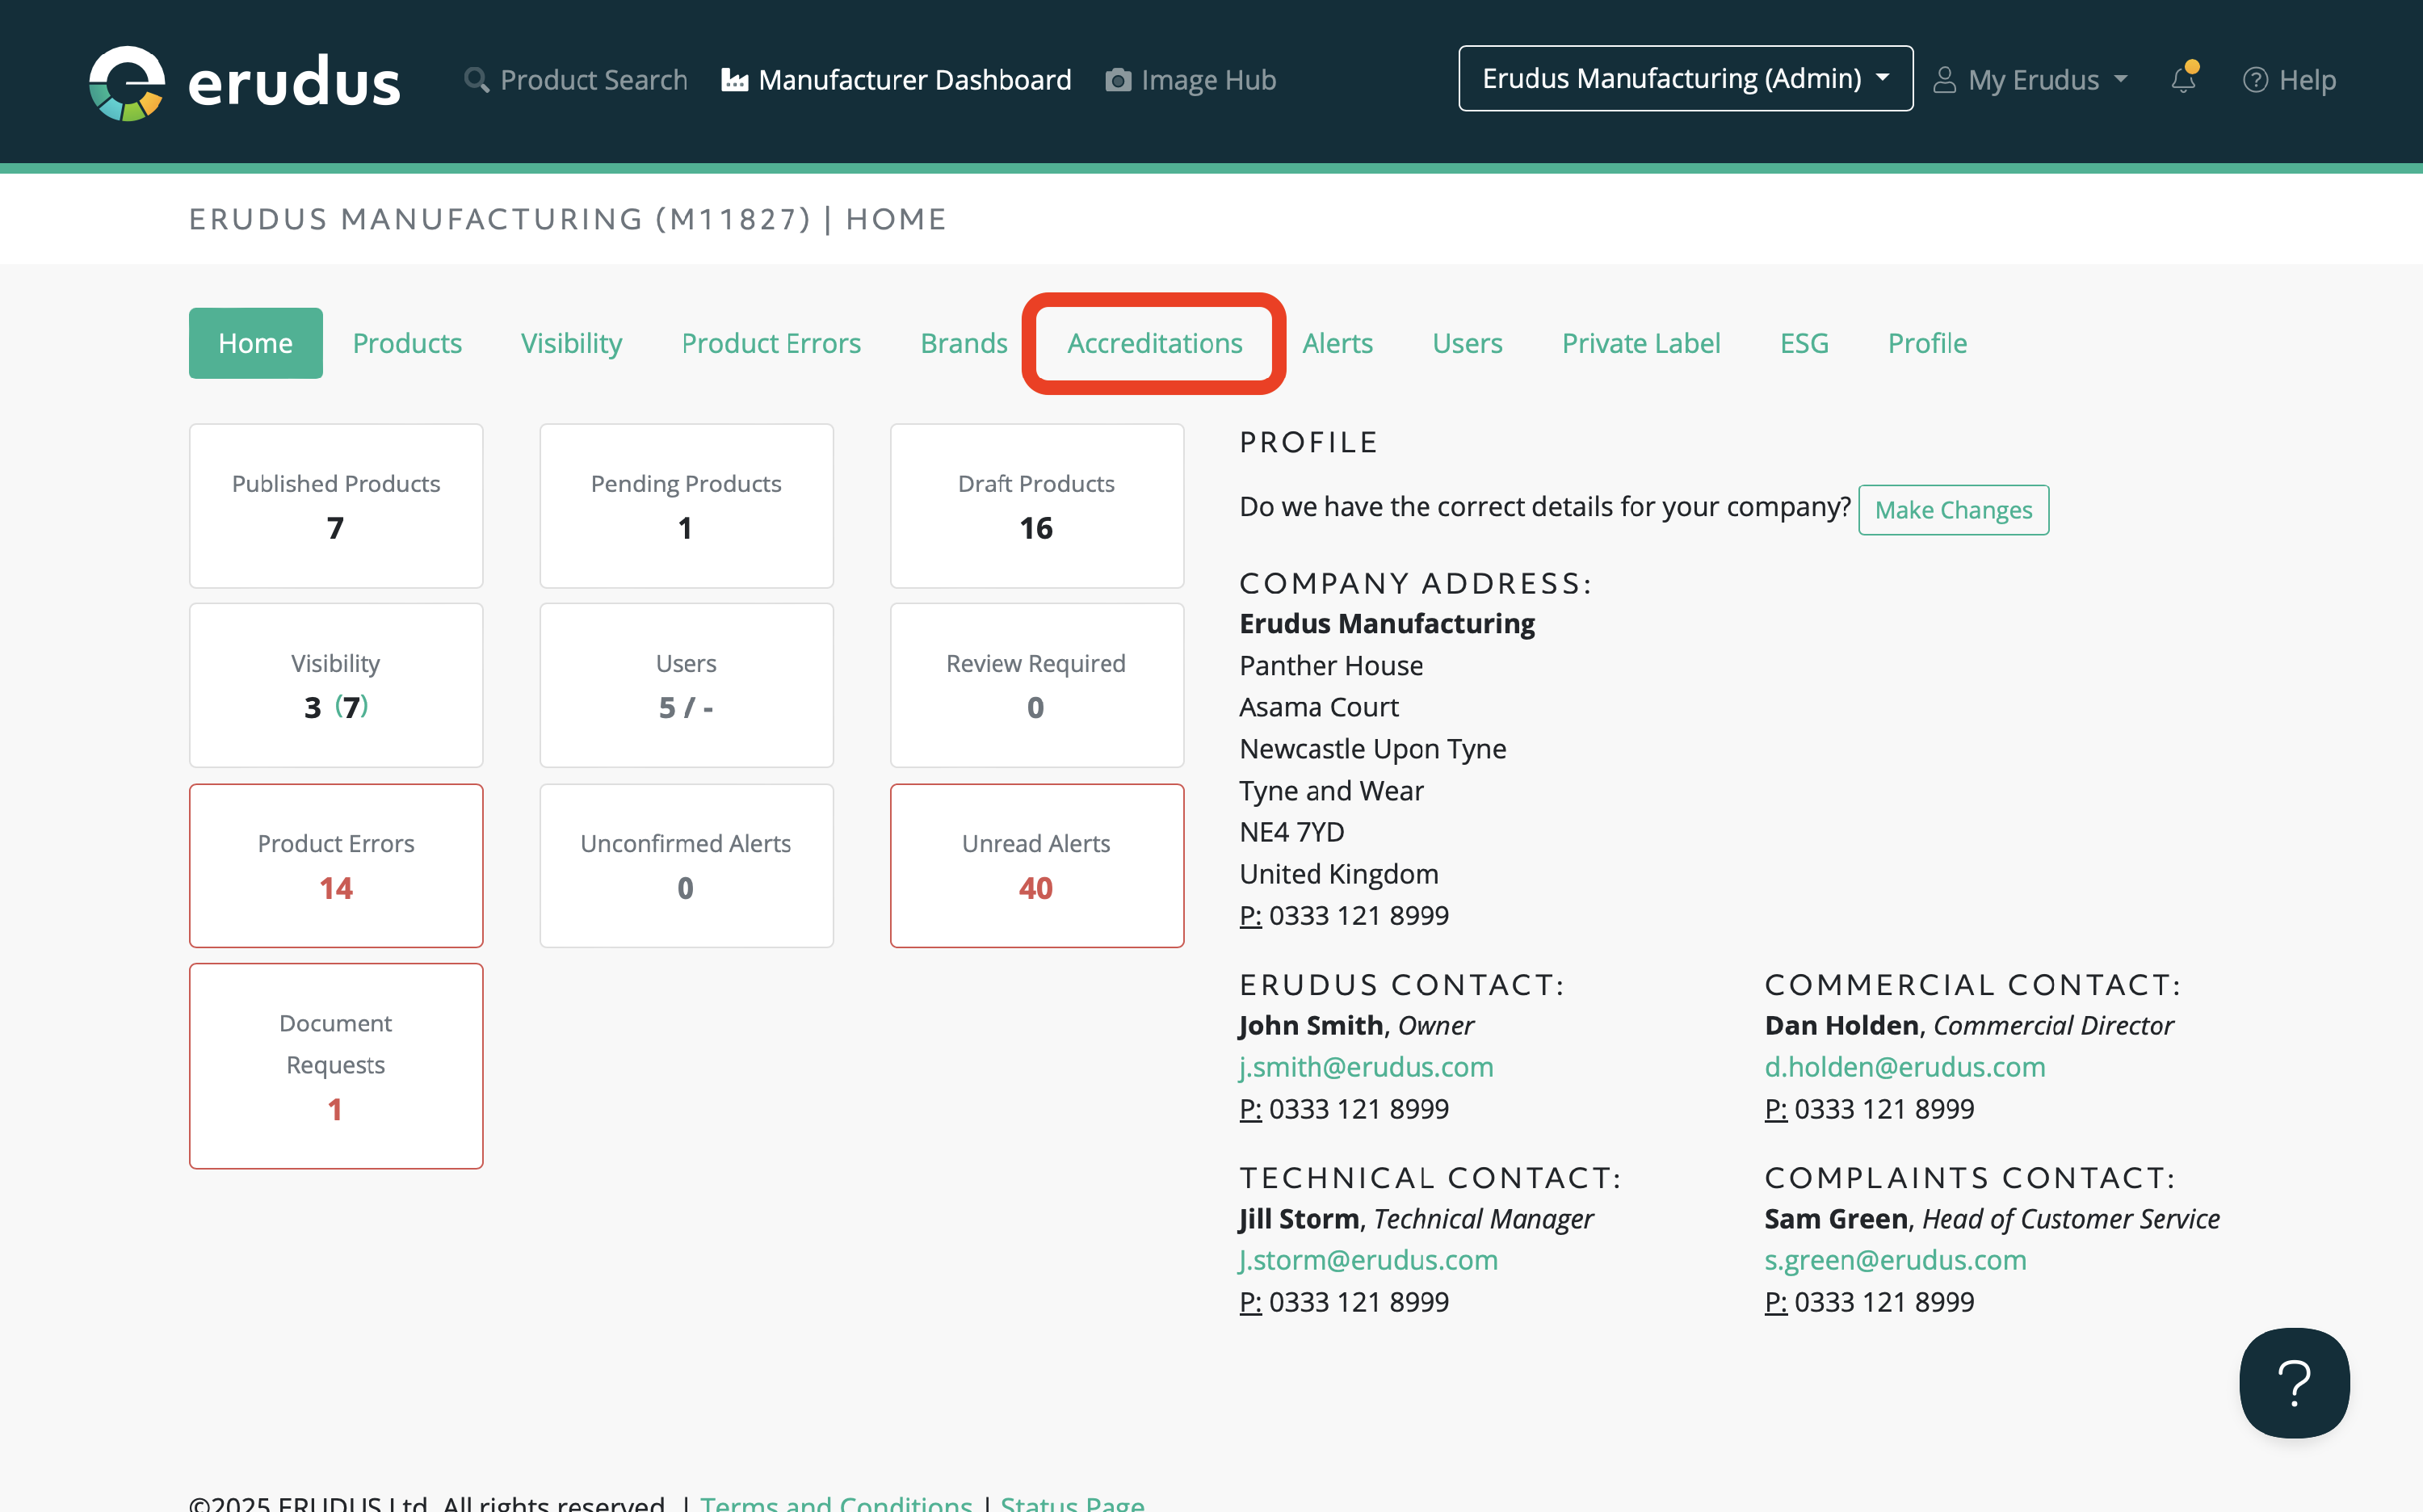Click the Manufacturer Dashboard factory icon

click(x=735, y=80)
